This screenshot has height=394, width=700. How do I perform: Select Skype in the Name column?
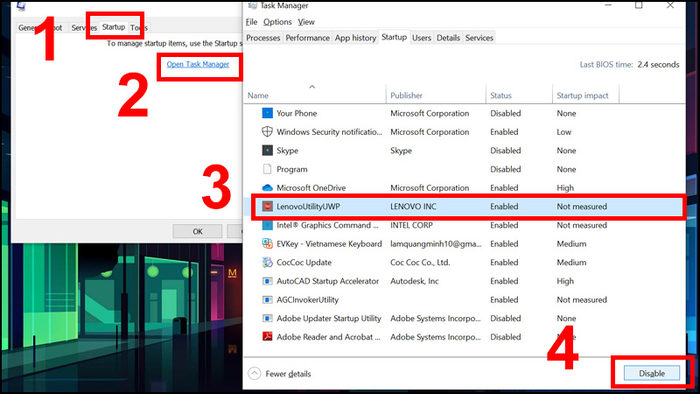(x=287, y=151)
